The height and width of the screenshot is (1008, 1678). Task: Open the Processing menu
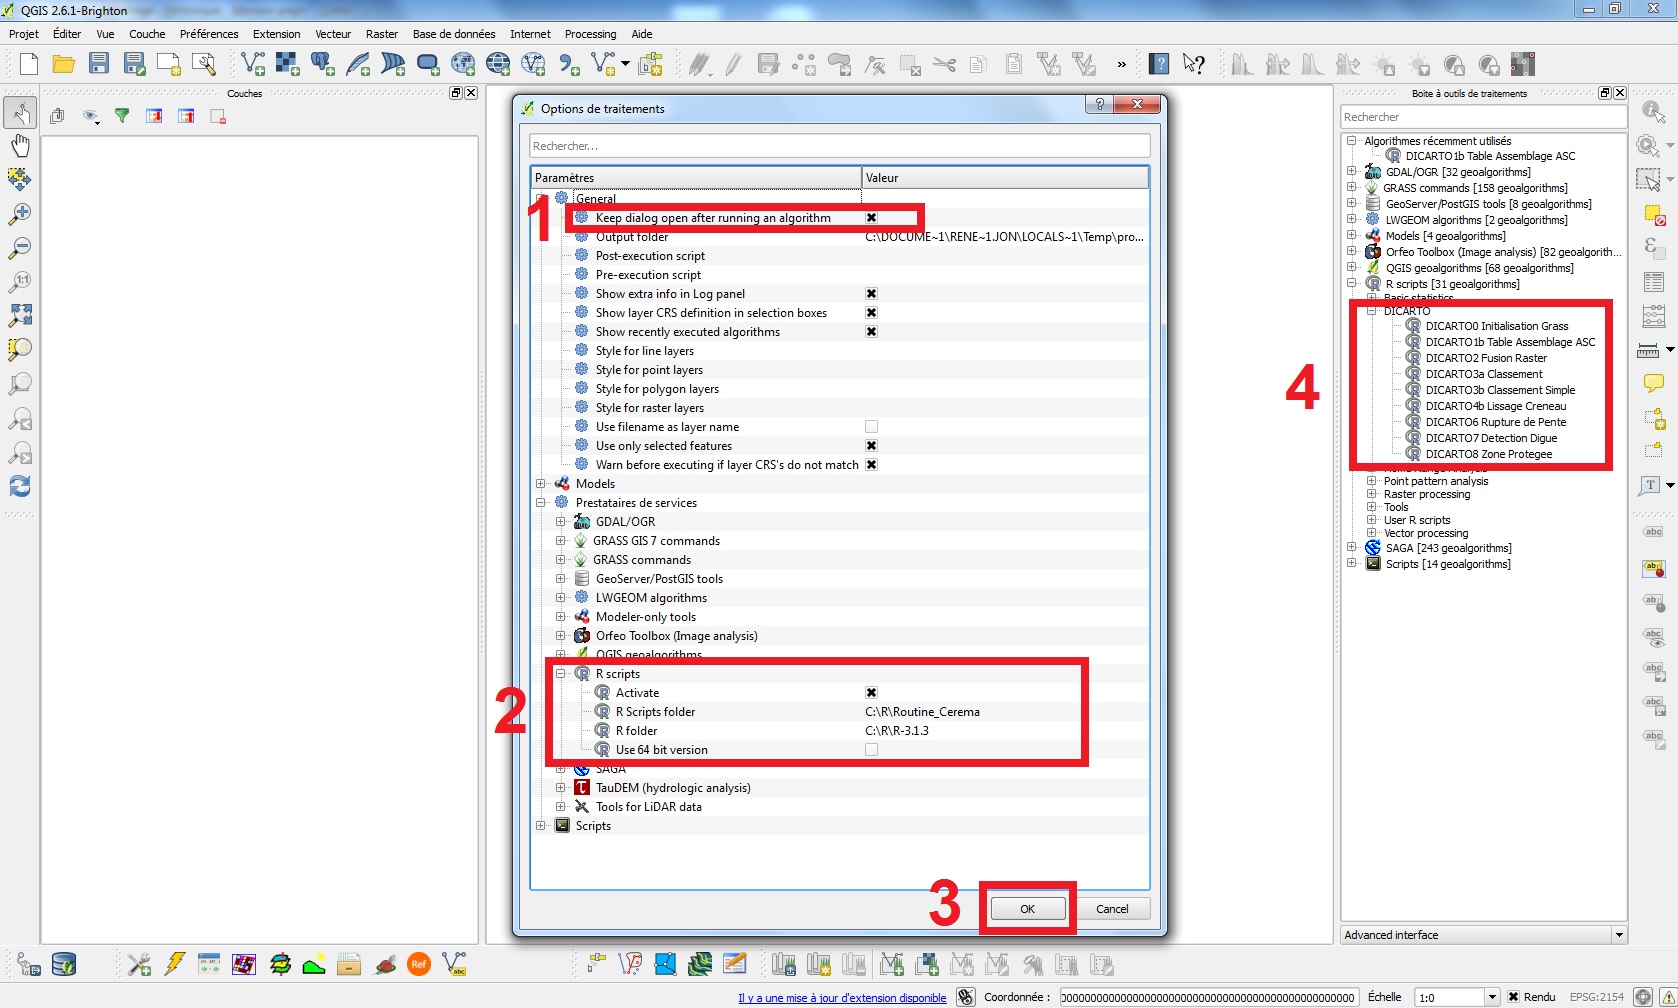pos(590,34)
